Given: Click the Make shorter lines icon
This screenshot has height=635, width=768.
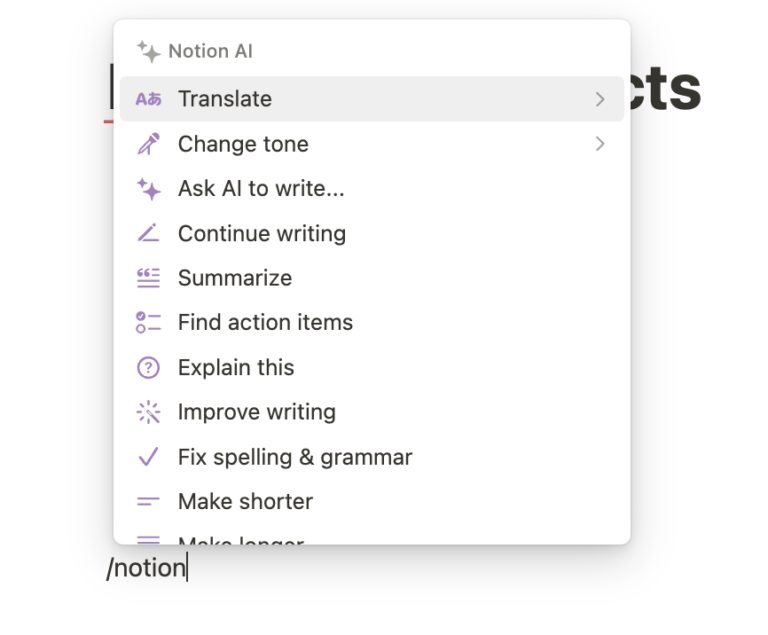Looking at the screenshot, I should click(x=148, y=501).
